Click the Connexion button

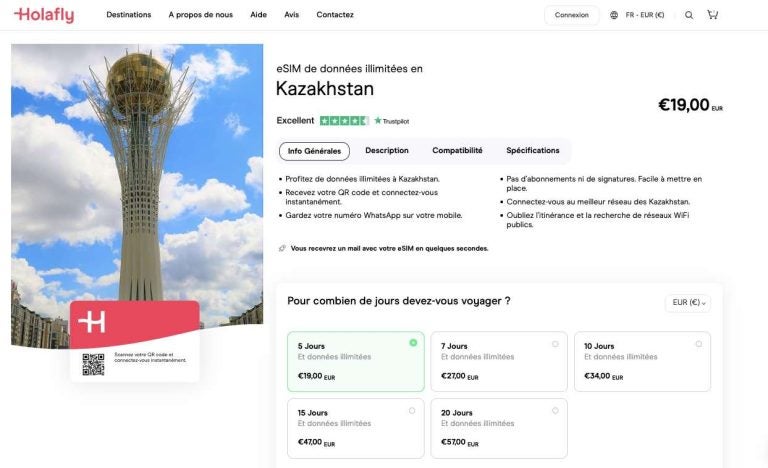[572, 15]
